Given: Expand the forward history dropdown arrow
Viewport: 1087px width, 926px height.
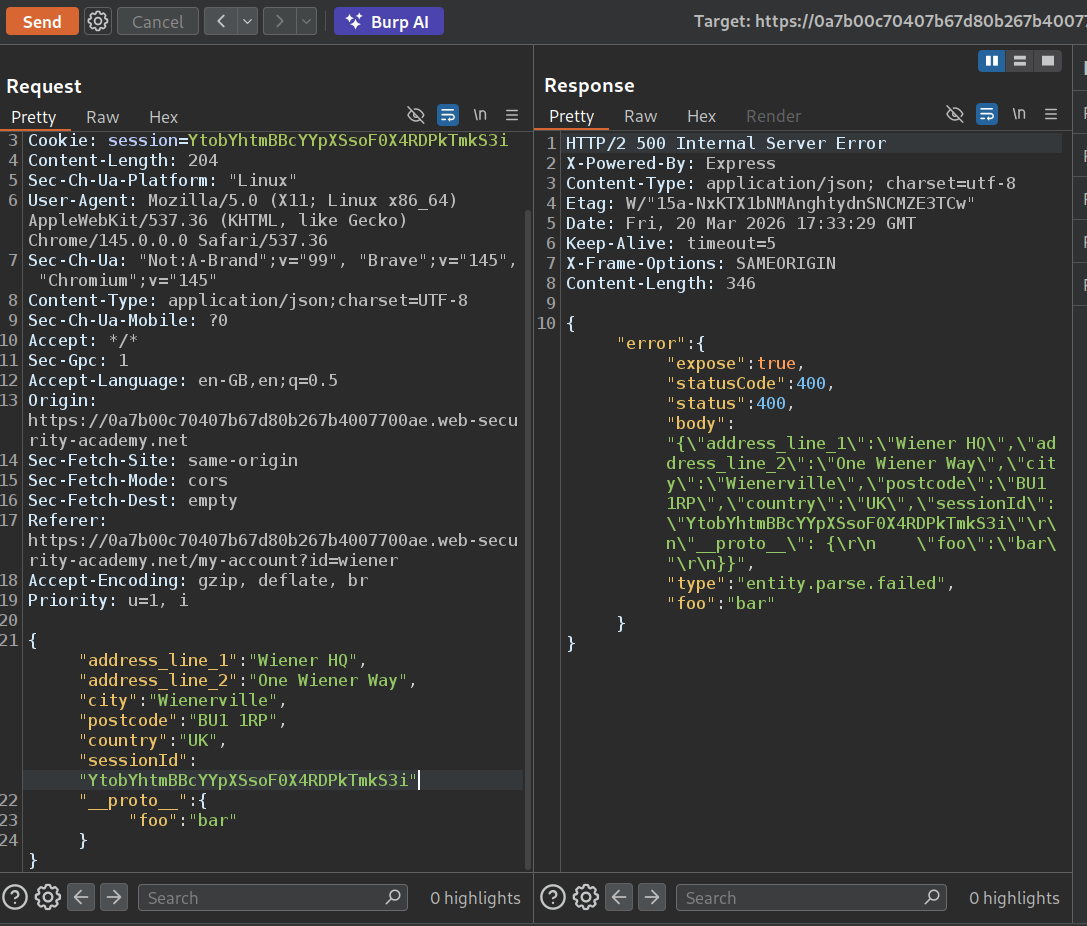Looking at the screenshot, I should click(306, 21).
